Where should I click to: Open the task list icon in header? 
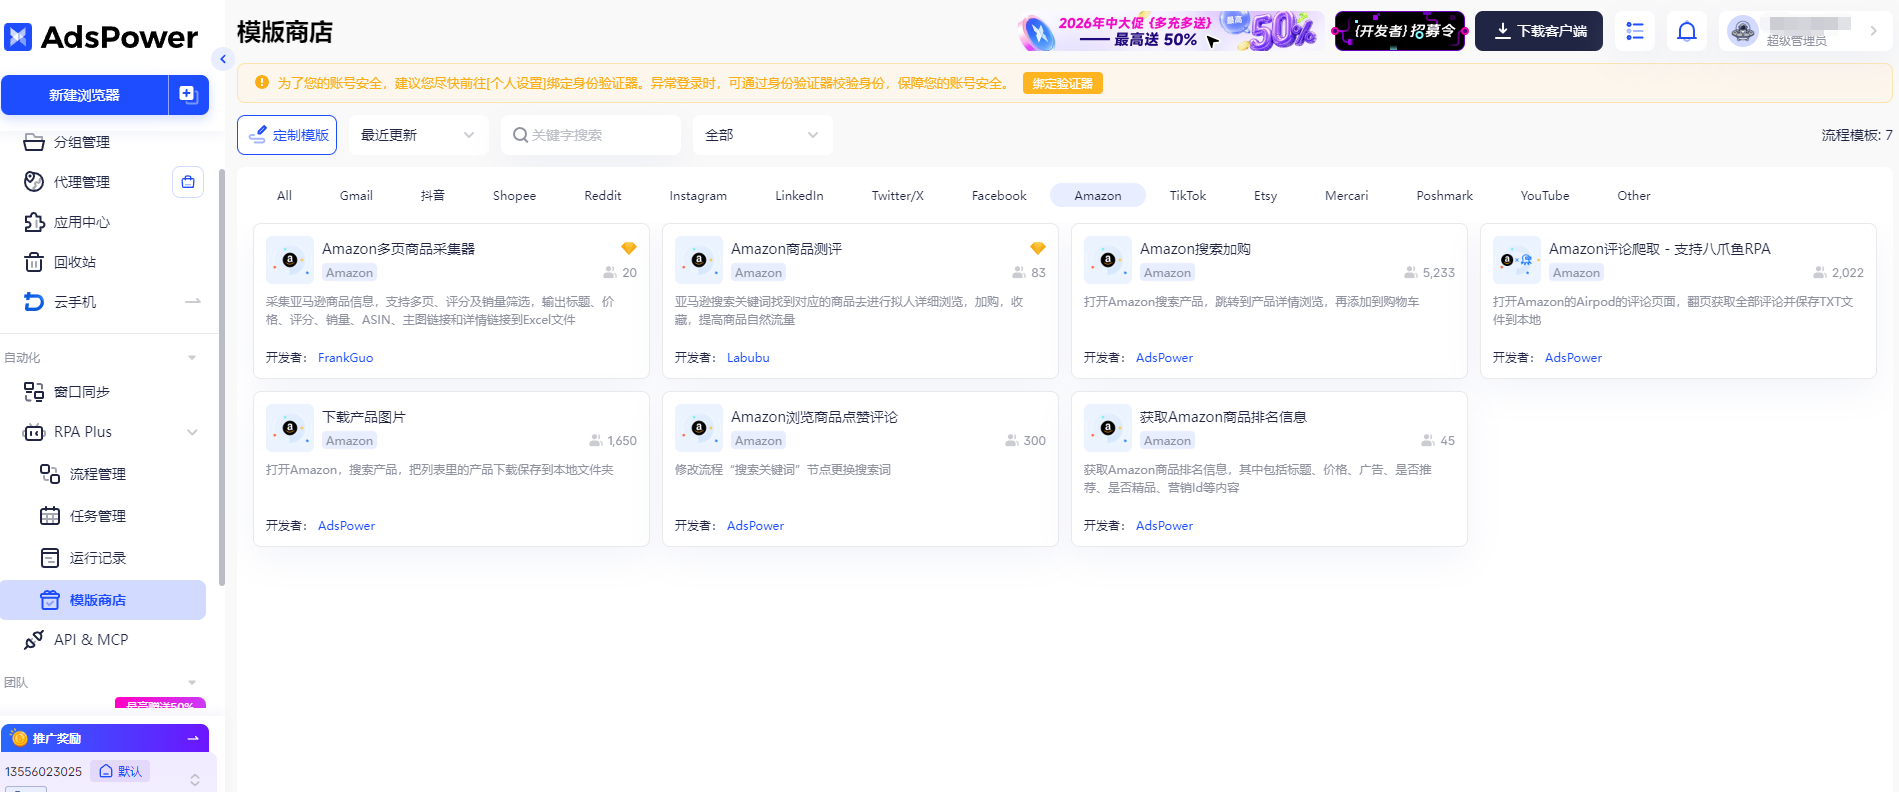pyautogui.click(x=1635, y=31)
